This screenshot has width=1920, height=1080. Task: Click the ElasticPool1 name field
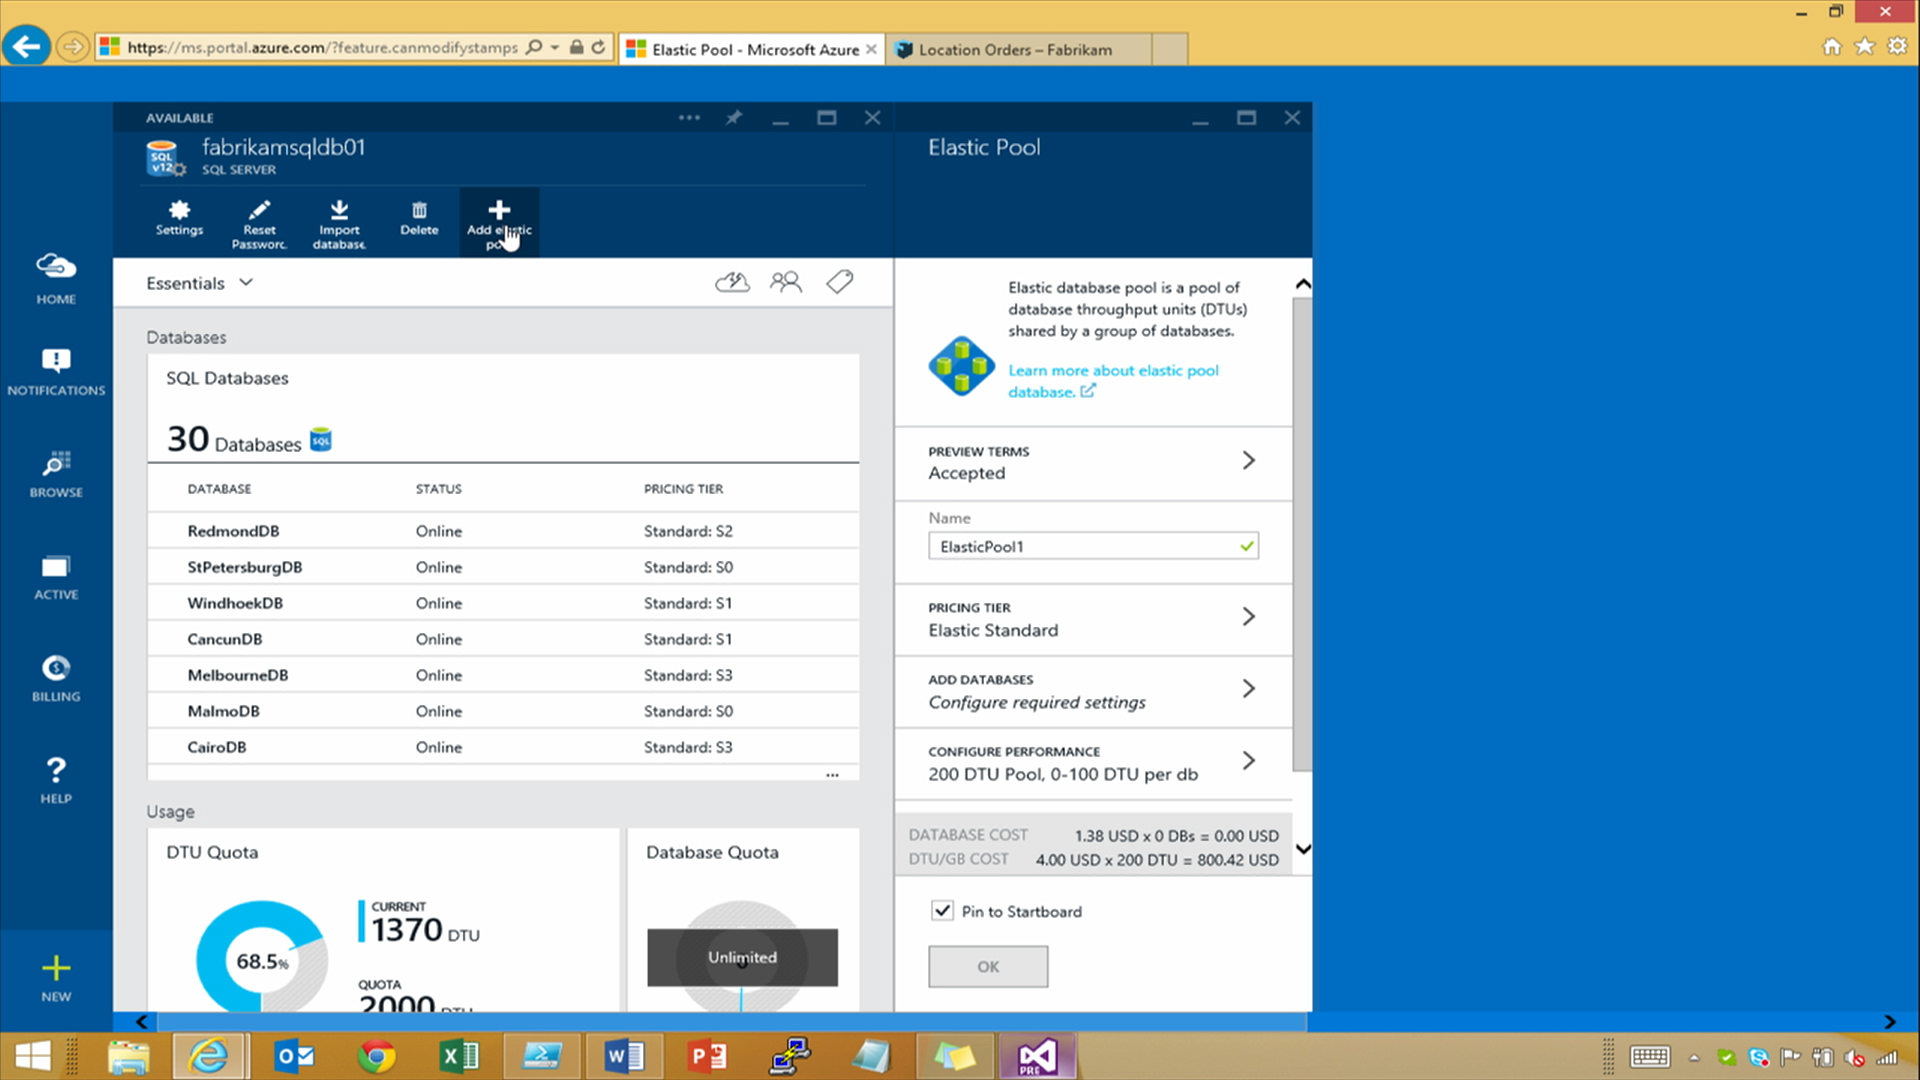click(1085, 547)
